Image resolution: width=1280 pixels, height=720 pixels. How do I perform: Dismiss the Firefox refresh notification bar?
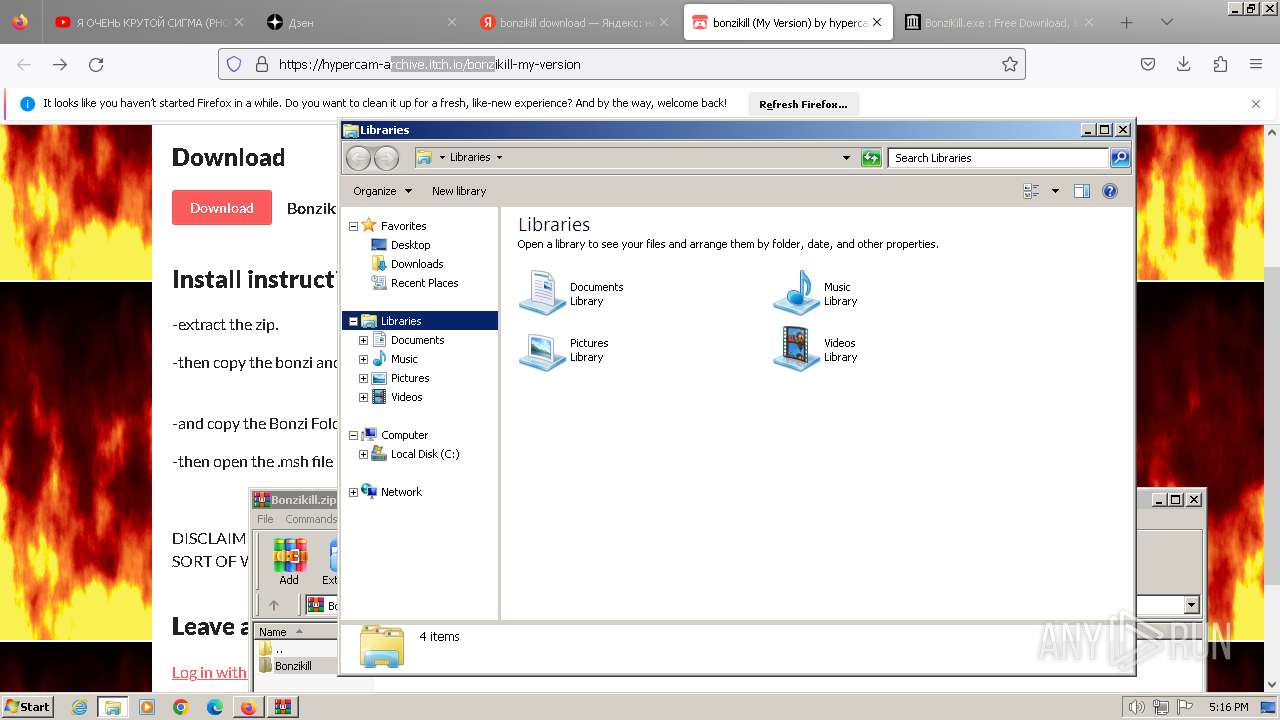[1256, 104]
